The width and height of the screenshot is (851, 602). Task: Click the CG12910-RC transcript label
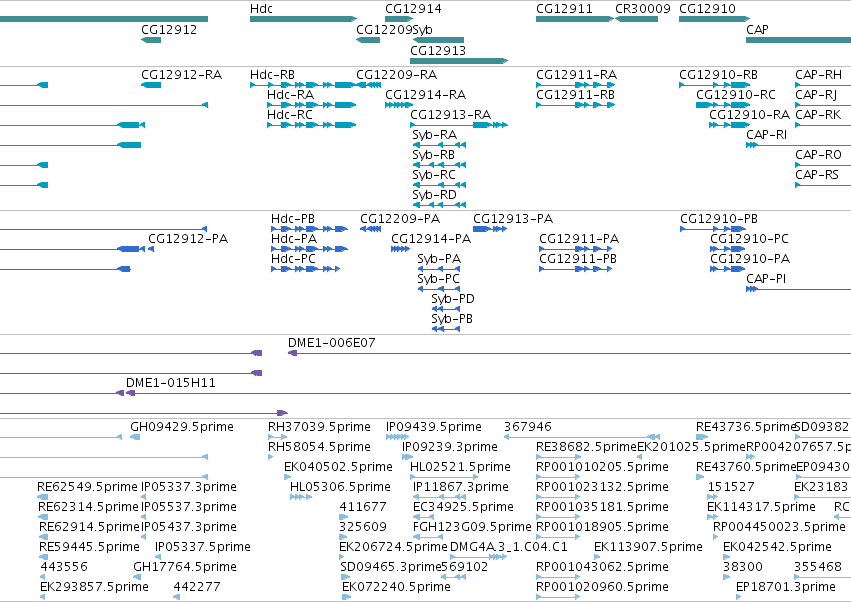click(736, 94)
